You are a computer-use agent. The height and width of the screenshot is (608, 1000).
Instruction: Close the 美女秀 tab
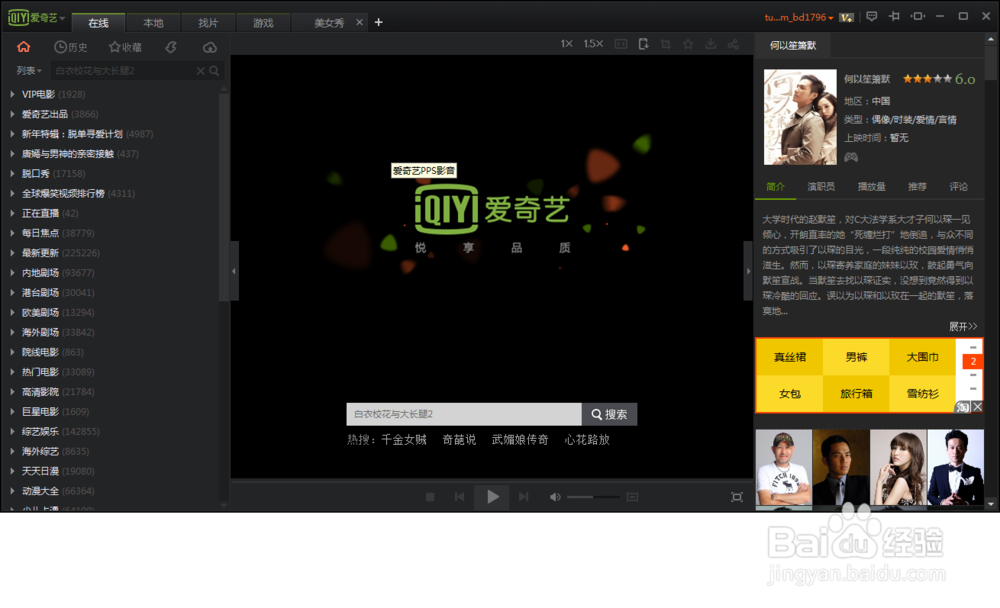[360, 22]
